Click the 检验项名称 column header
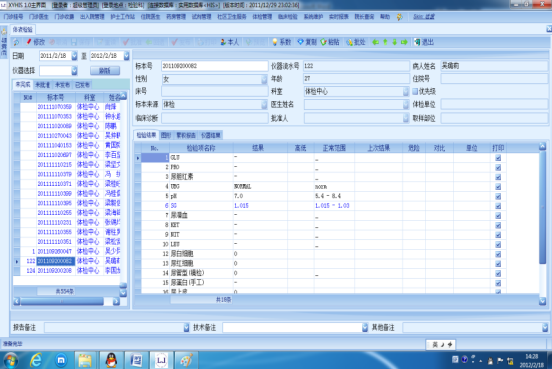This screenshot has width=552, height=369. coord(201,148)
